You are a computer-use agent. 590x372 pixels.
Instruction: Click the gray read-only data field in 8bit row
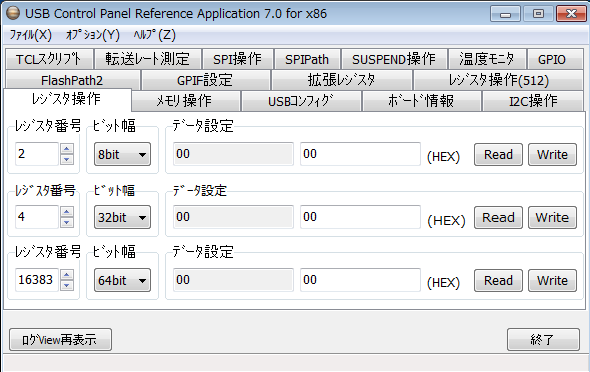point(233,154)
